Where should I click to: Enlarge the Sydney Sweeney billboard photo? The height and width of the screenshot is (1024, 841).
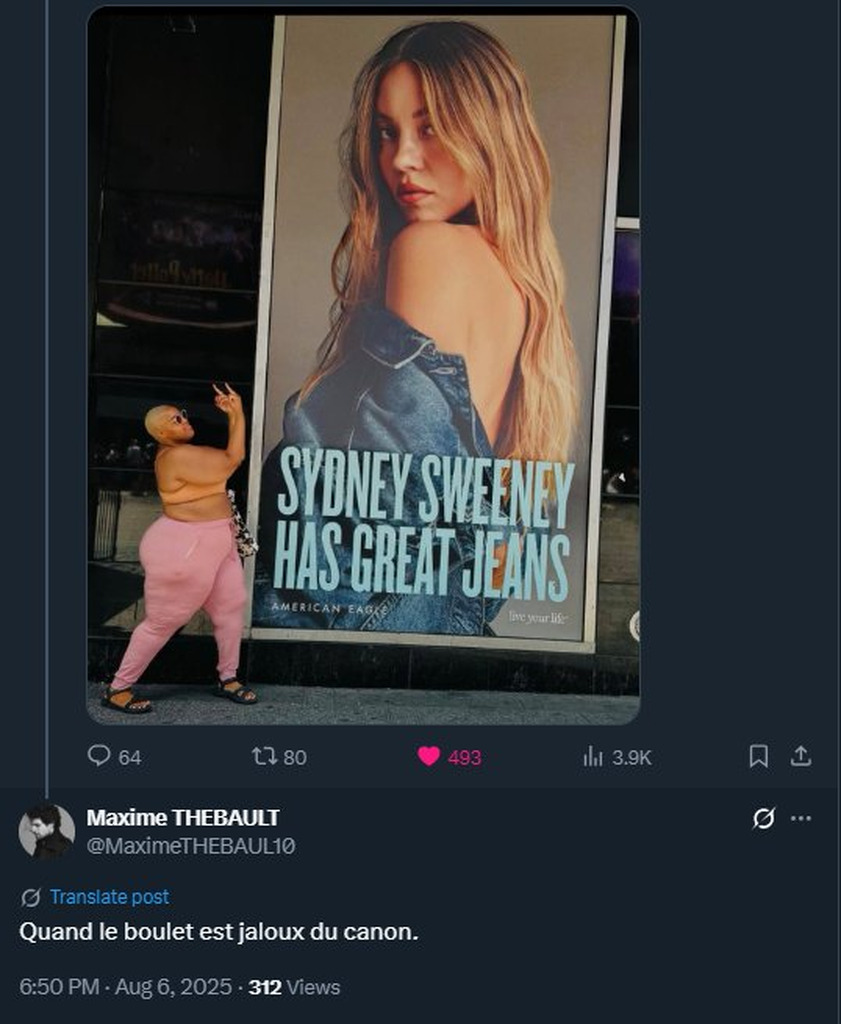click(x=363, y=364)
